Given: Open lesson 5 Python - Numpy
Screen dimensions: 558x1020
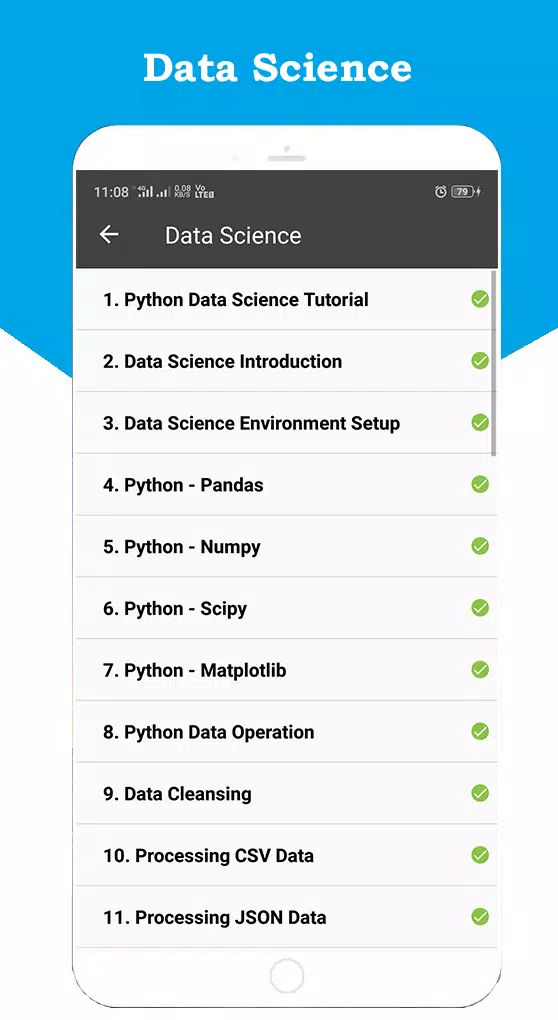Looking at the screenshot, I should [x=286, y=546].
